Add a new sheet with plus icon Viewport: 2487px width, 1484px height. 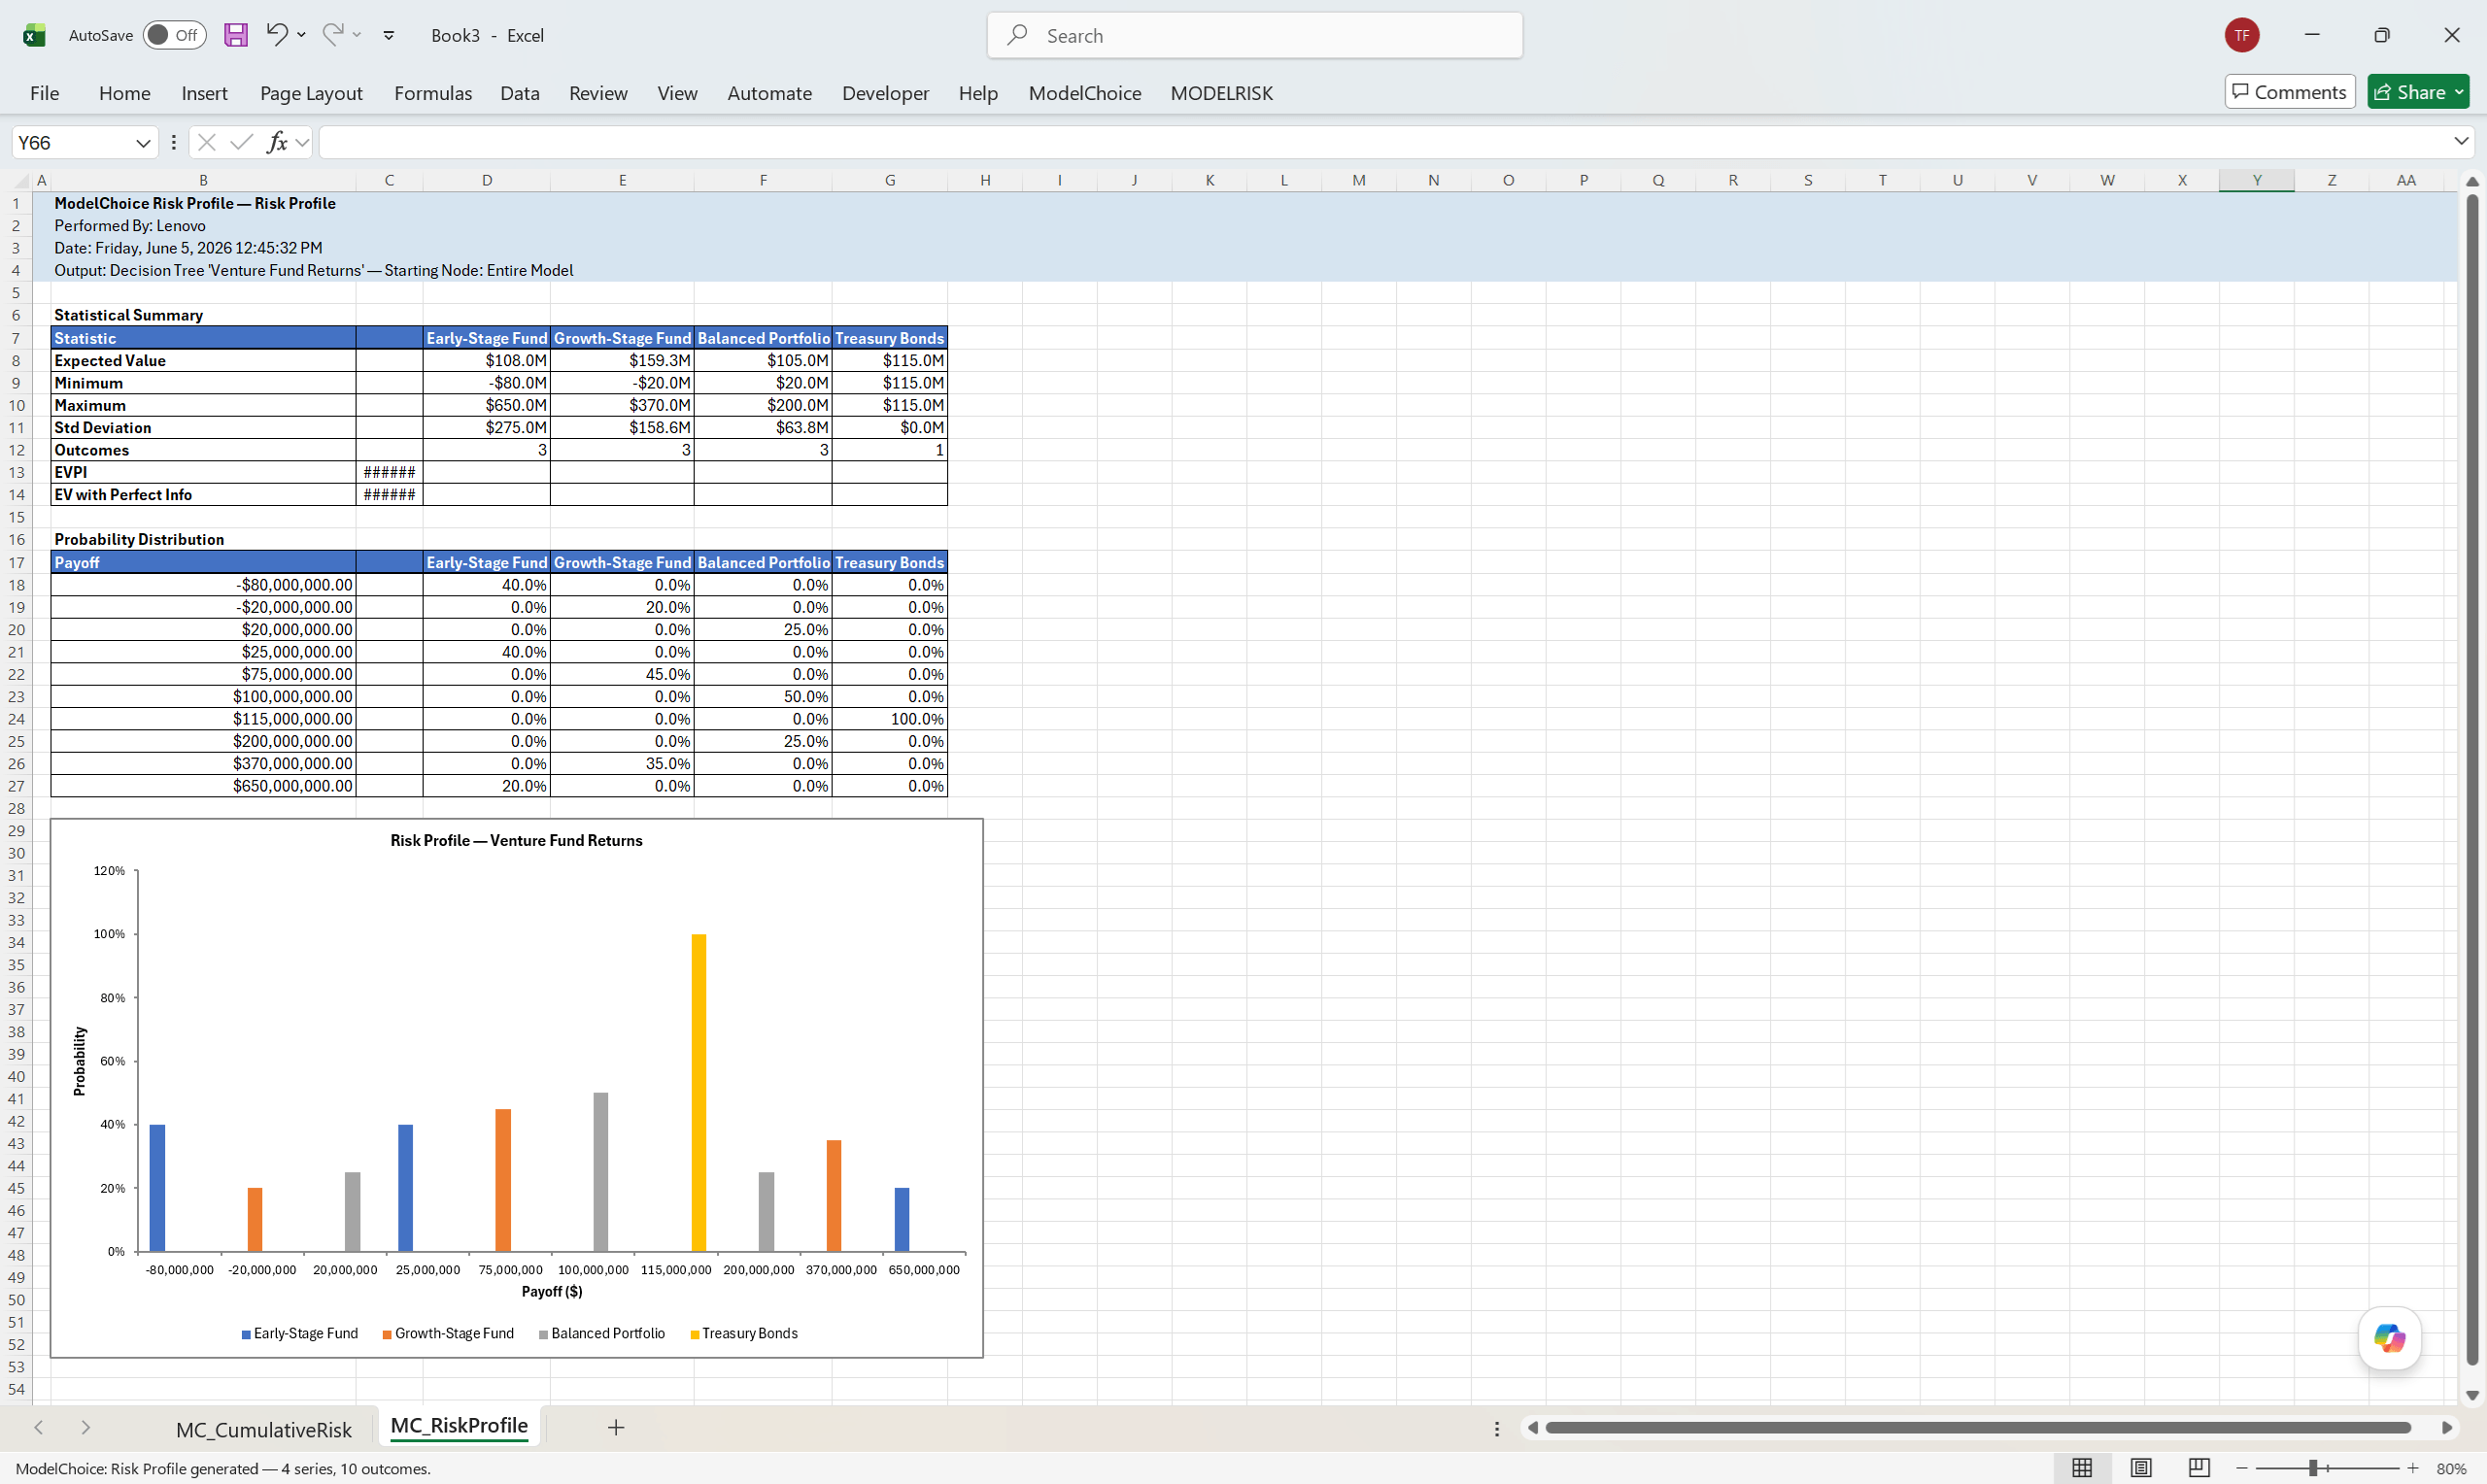616,1428
